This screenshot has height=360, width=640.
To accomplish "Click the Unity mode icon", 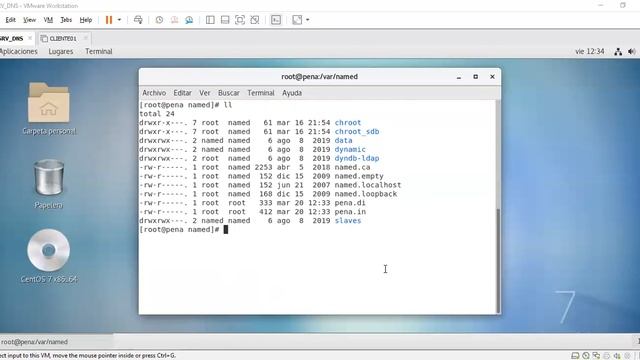I will coord(255,20).
